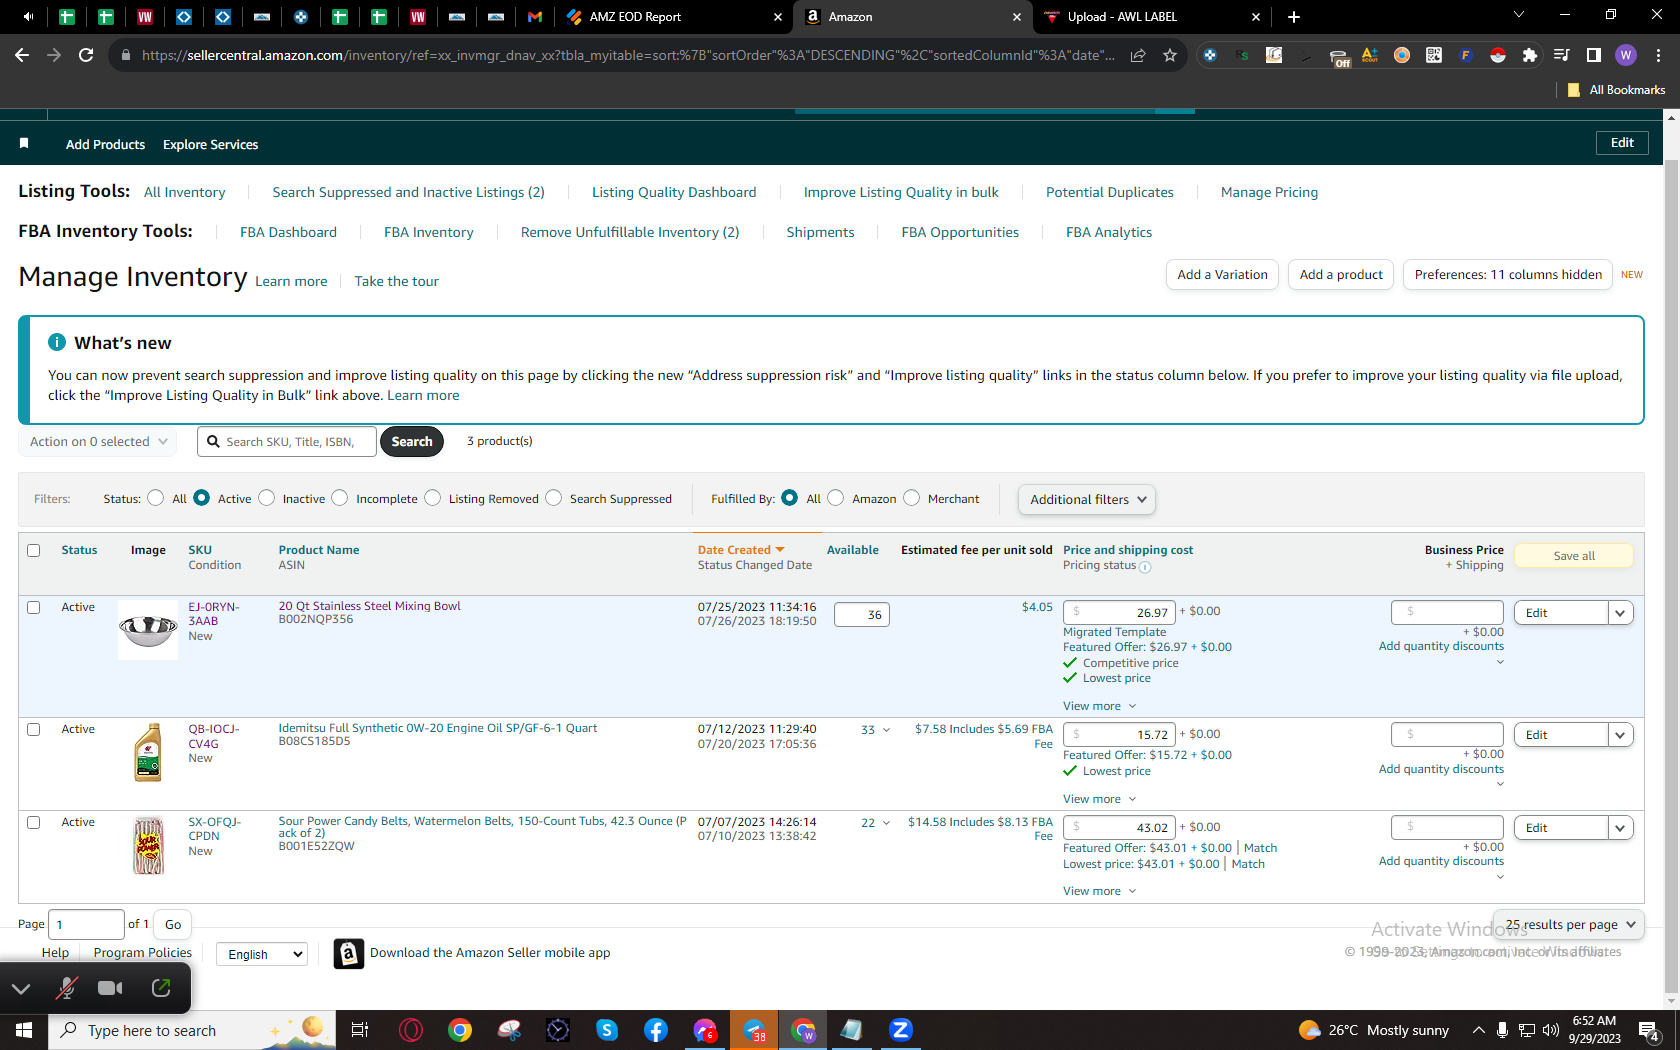Sort by Date Created column header
Screen dimensions: 1680x1050
(x=741, y=550)
